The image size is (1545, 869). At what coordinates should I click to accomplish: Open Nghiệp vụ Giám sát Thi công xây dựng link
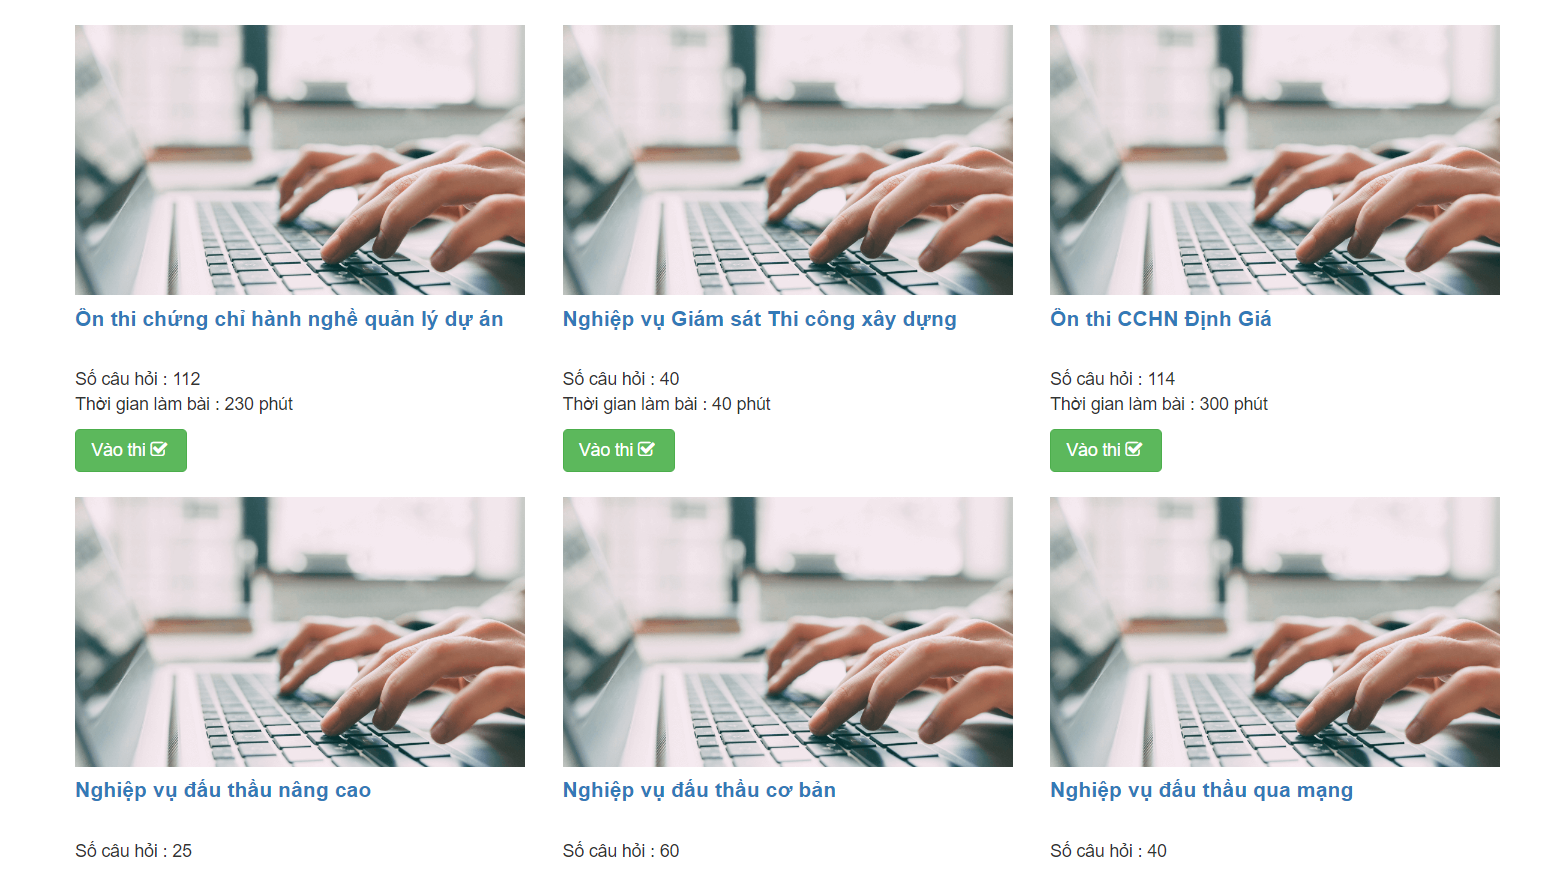coord(760,319)
